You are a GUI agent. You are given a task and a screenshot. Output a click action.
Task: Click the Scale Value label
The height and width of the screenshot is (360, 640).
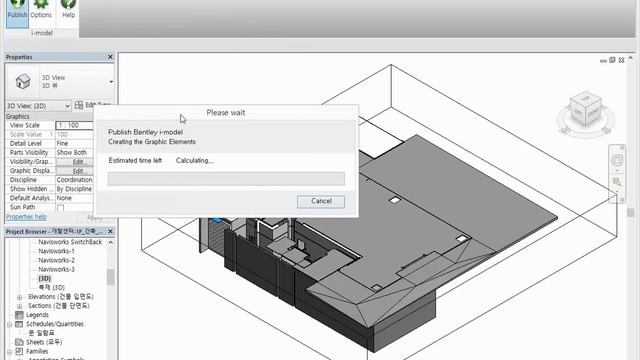(26, 134)
